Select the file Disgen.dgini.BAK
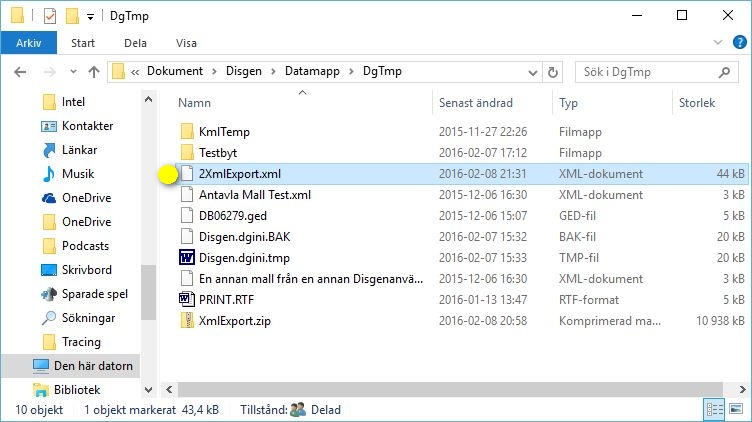 tap(245, 237)
